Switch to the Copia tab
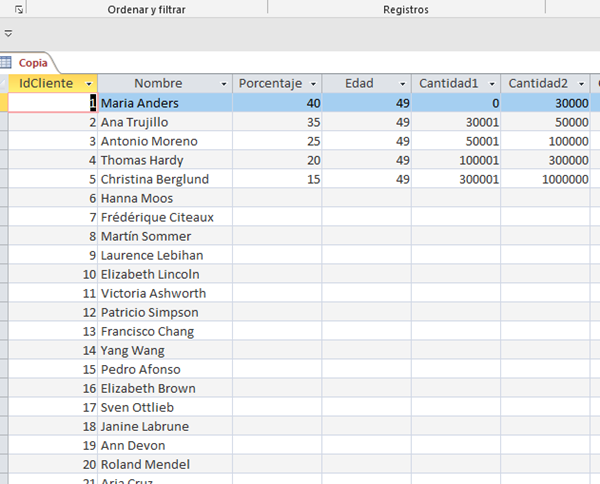600x484 pixels. coord(33,63)
